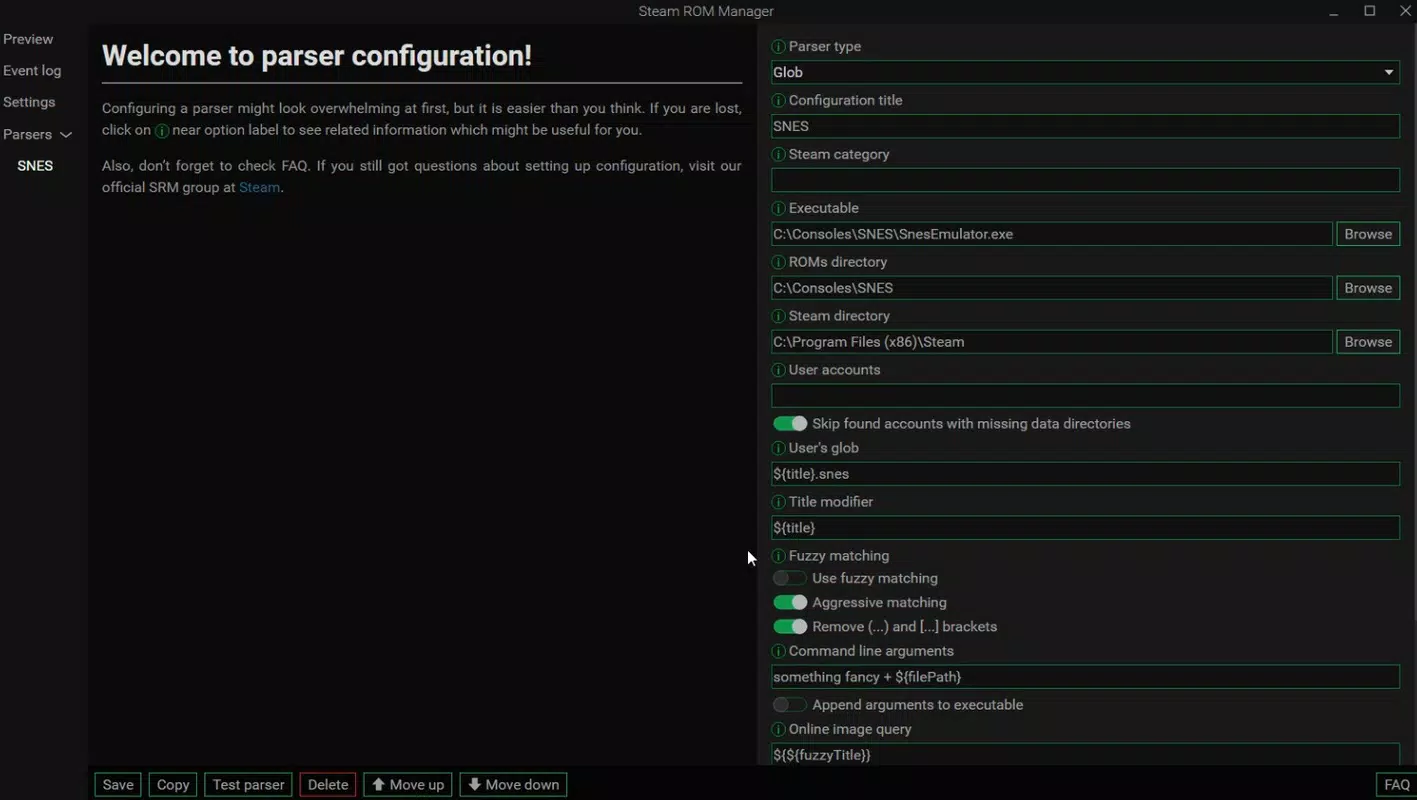Click the Save button

118,785
